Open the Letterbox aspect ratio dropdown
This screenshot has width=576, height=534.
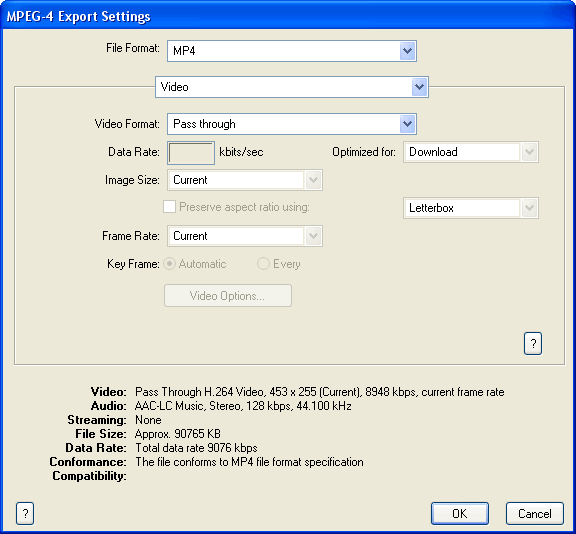coord(529,208)
